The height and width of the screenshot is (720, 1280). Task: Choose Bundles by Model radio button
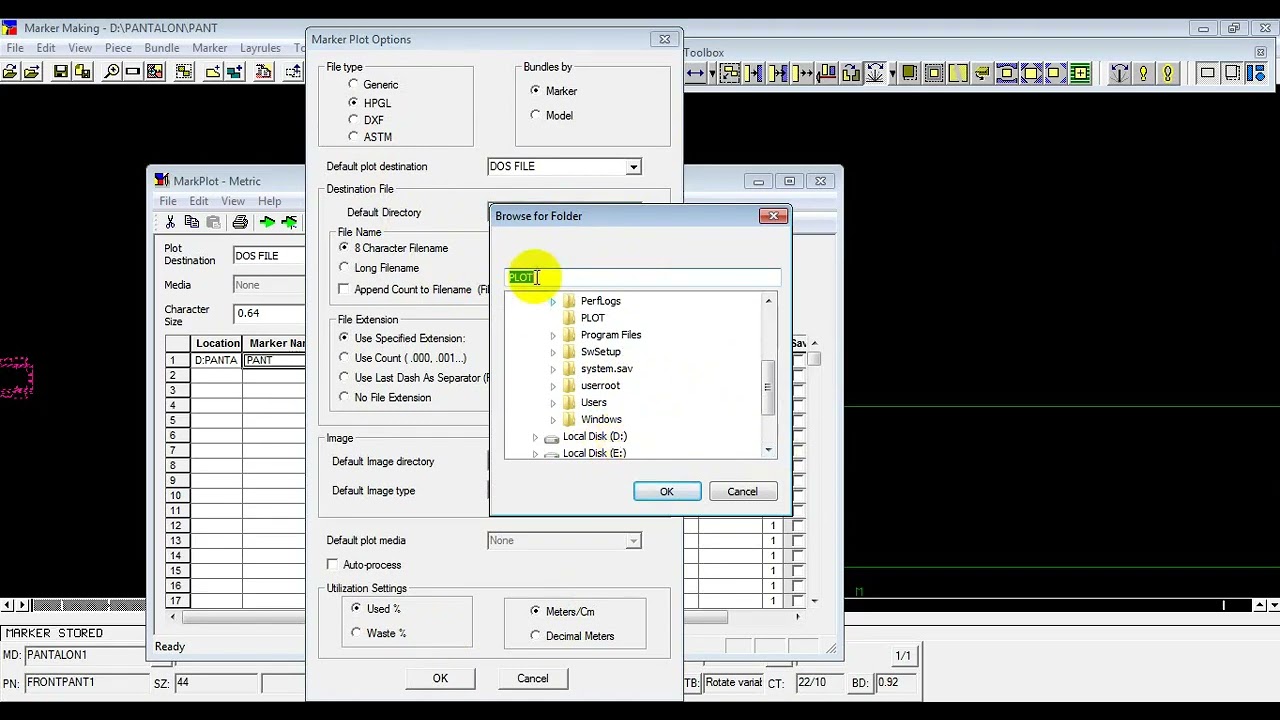535,116
